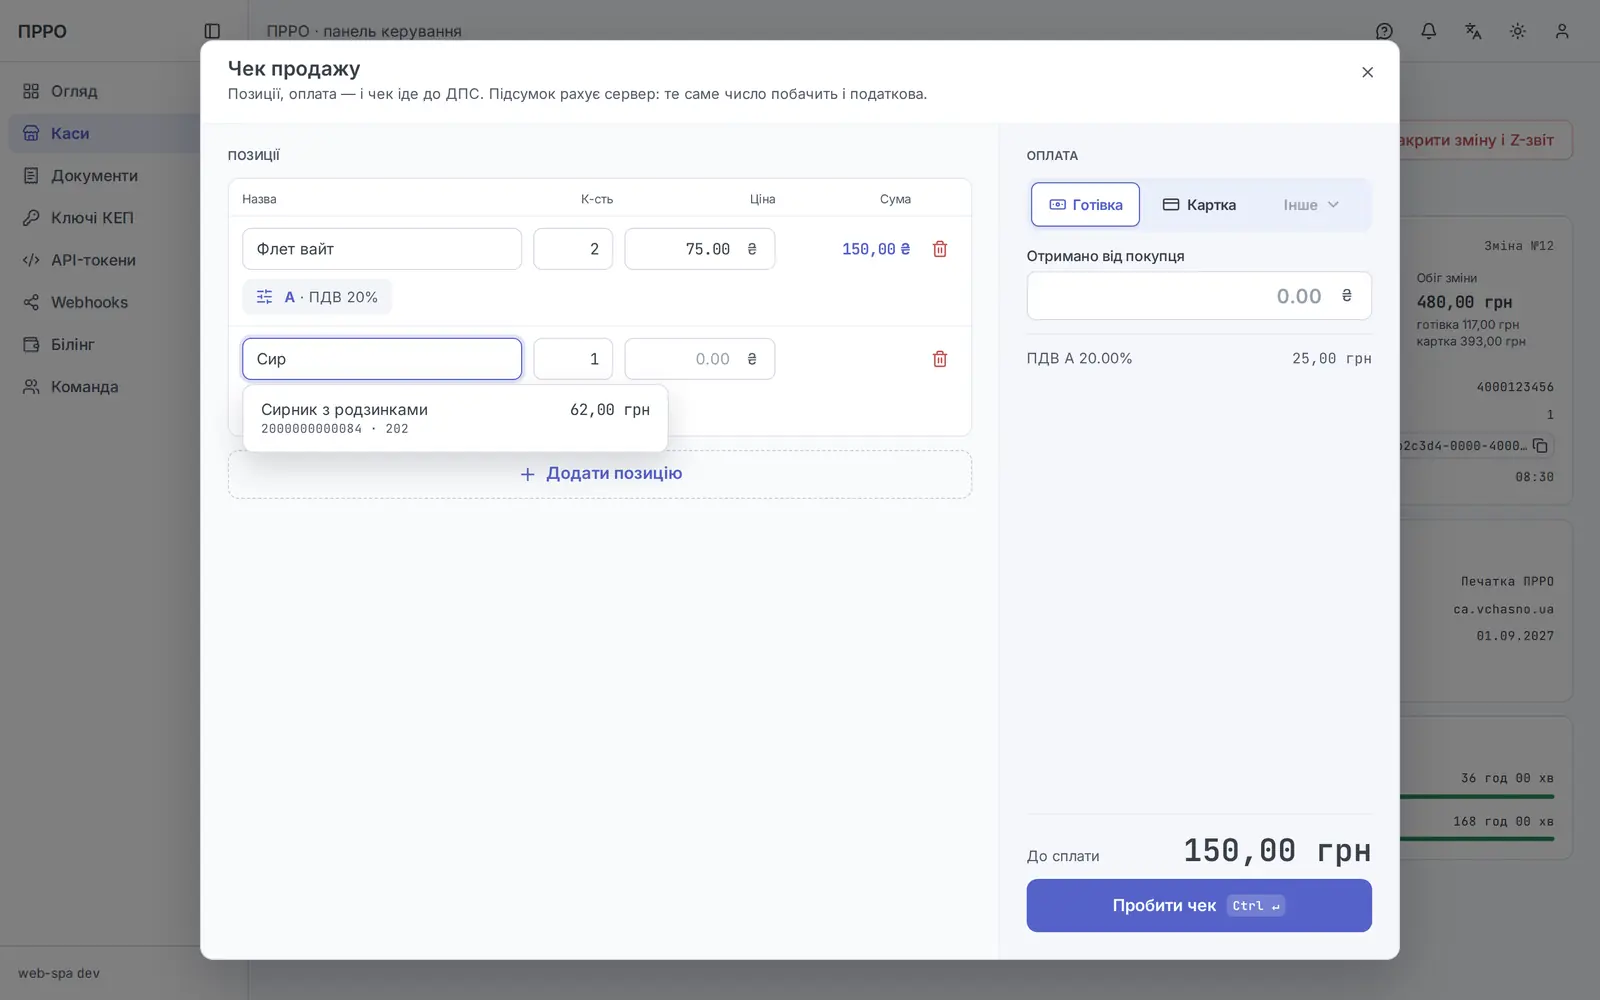The height and width of the screenshot is (1000, 1600).
Task: Expand the Інше payment dropdown
Action: (x=1311, y=205)
